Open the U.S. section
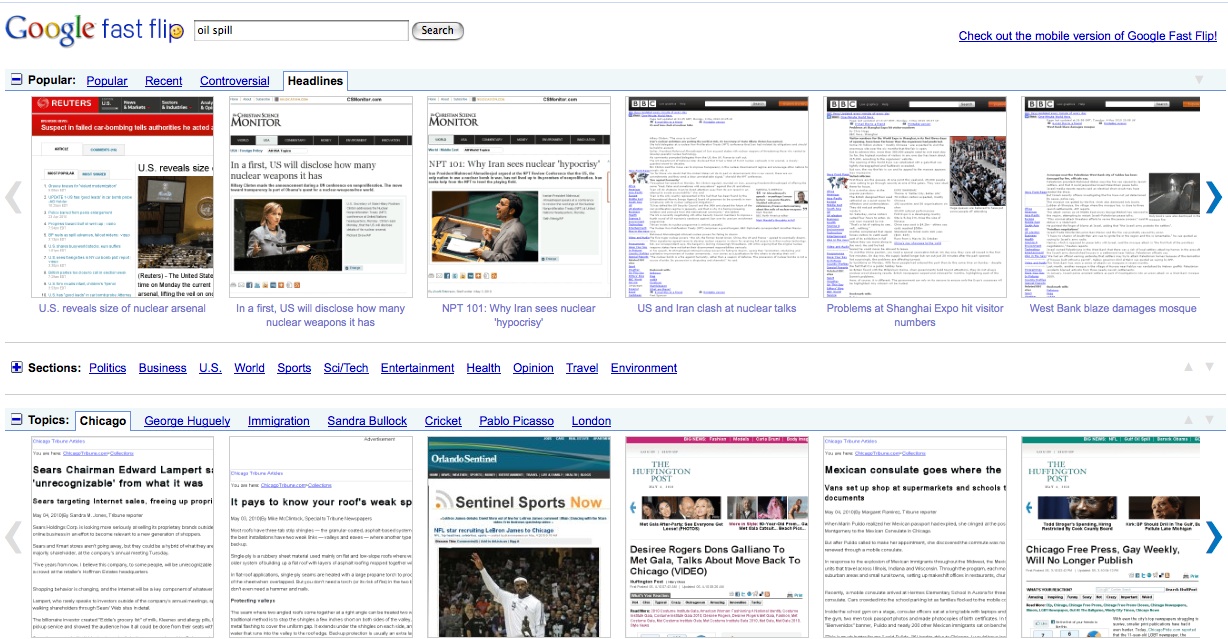The height and width of the screenshot is (639, 1228). click(210, 368)
